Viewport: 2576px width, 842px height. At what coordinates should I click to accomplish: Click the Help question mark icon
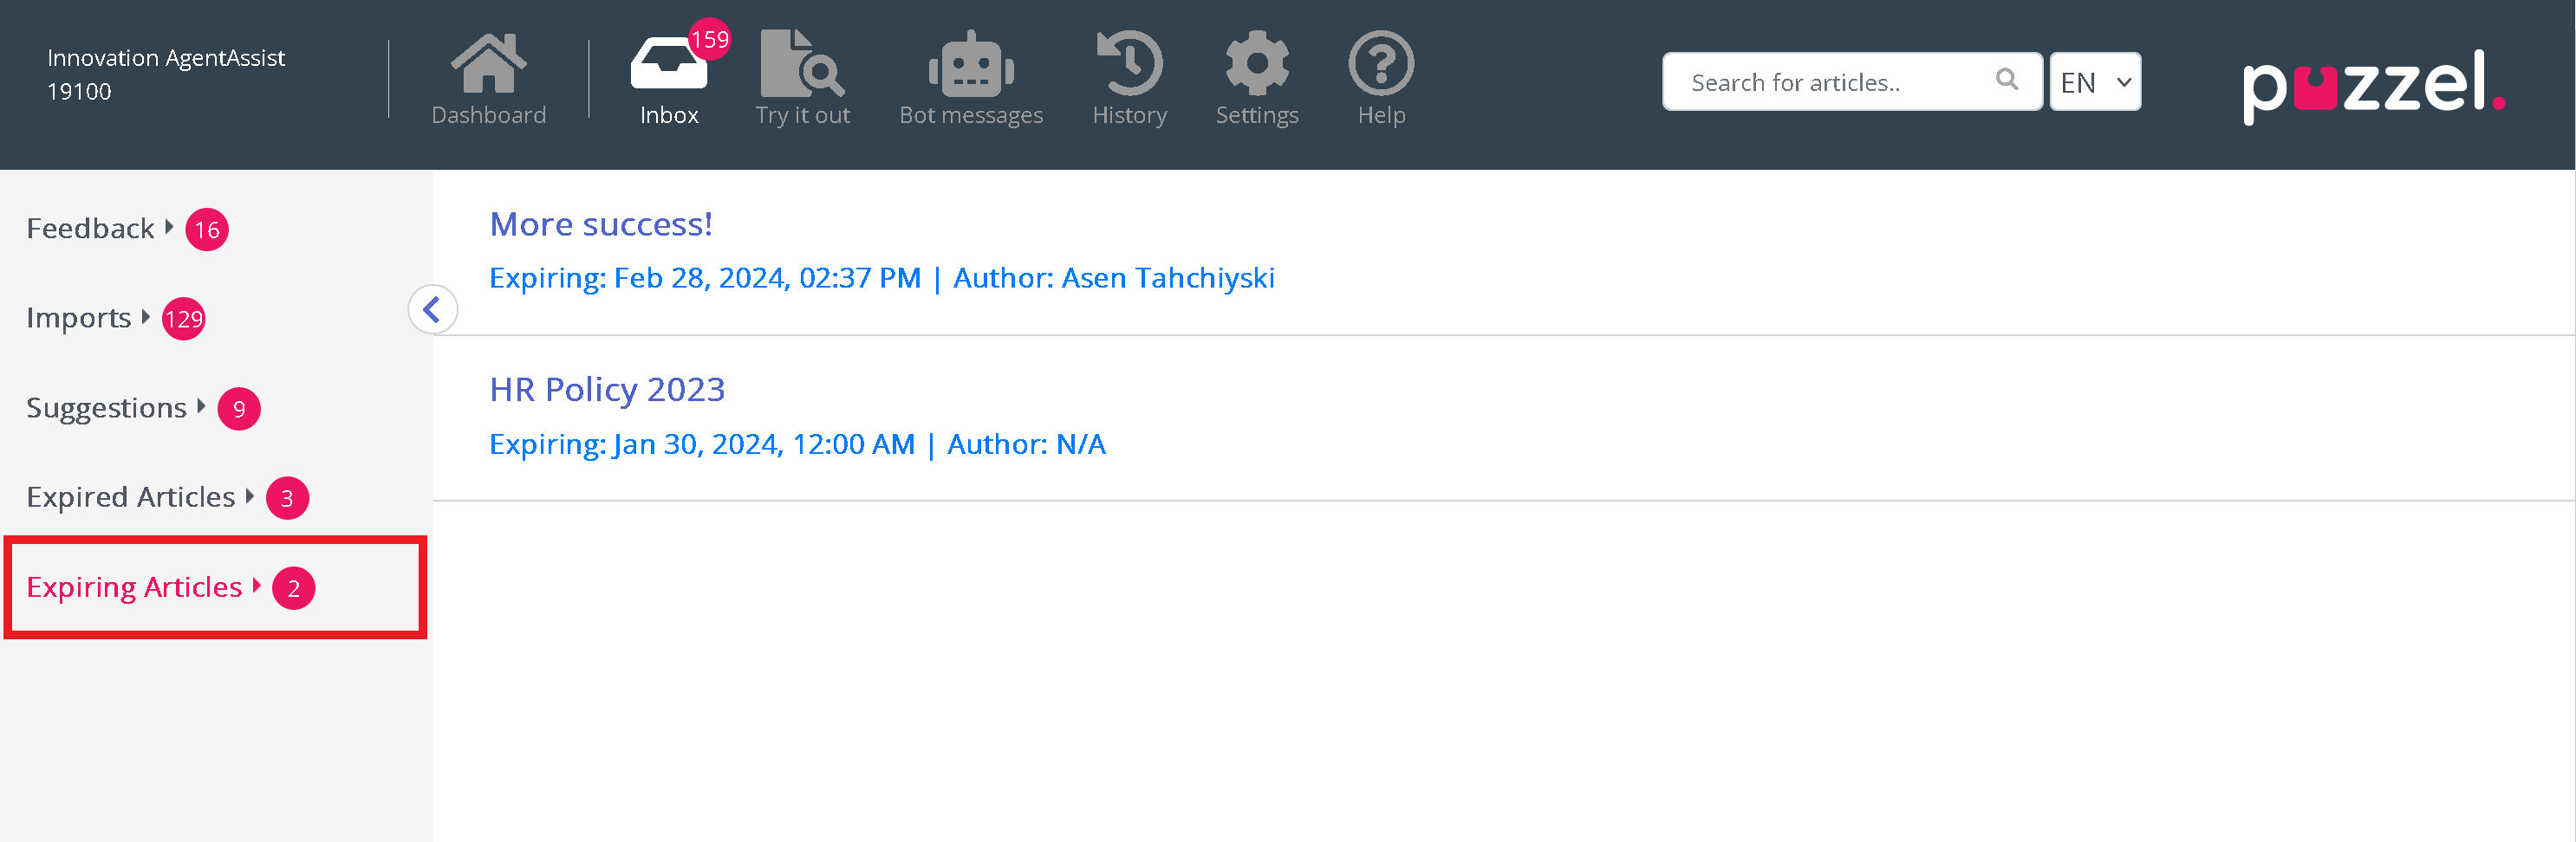(x=1380, y=64)
